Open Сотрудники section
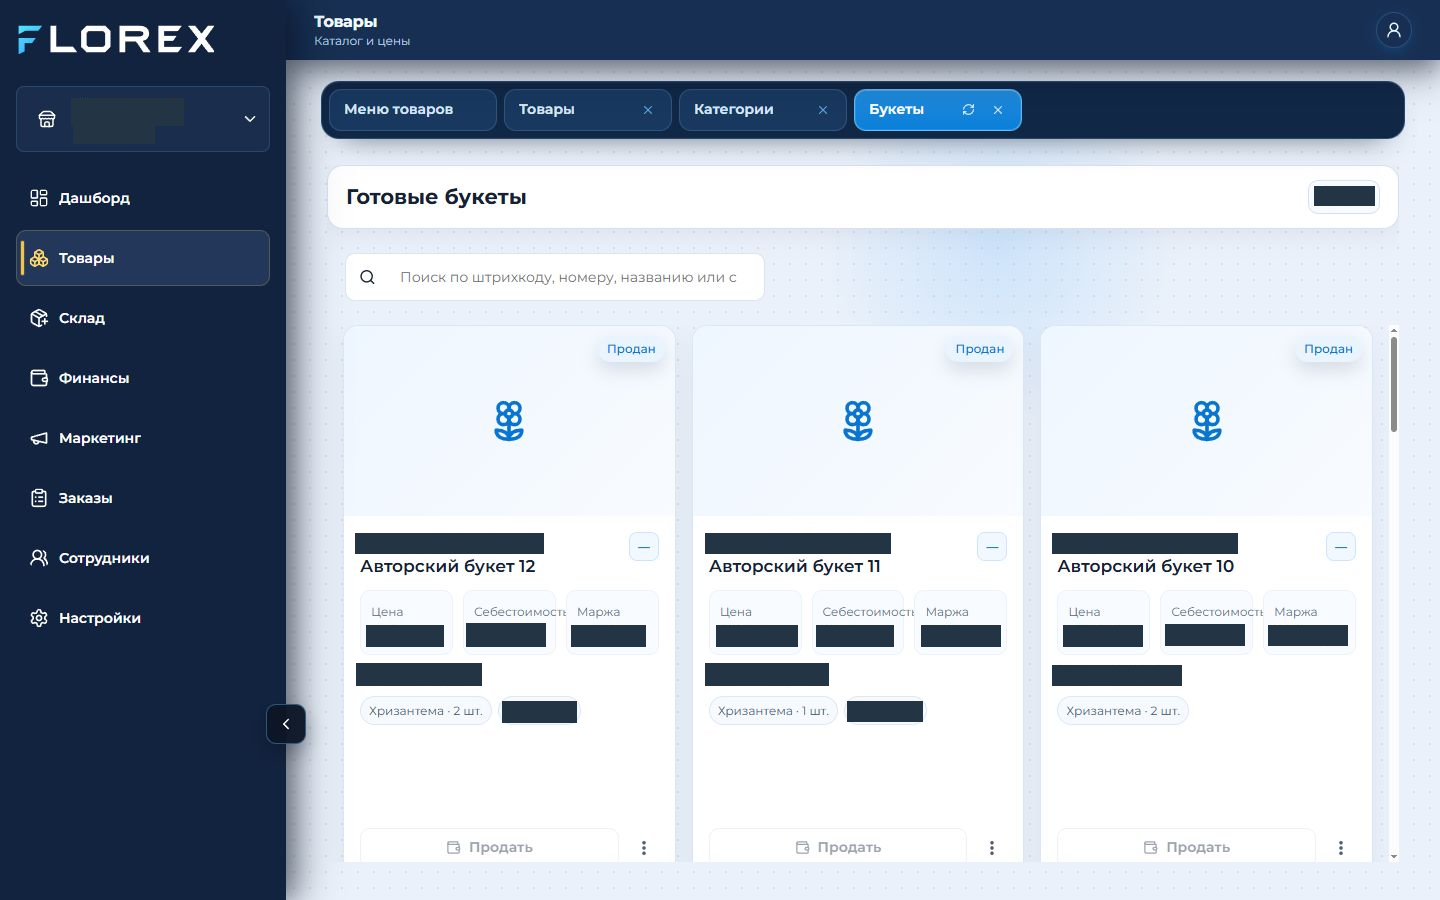The image size is (1440, 900). coord(143,558)
